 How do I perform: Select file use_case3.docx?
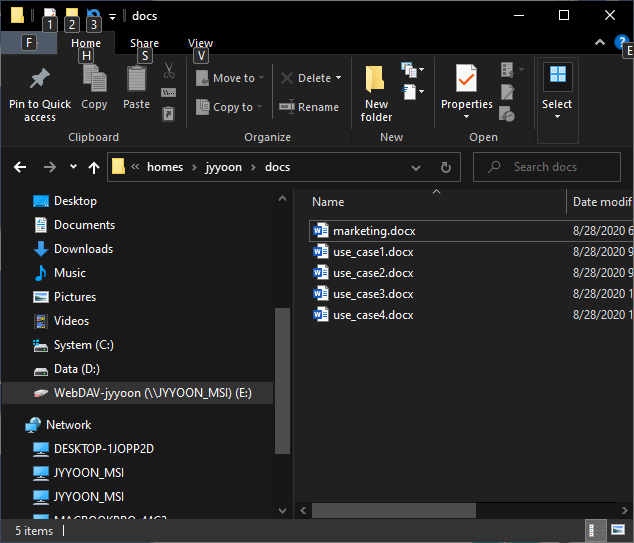(x=373, y=294)
